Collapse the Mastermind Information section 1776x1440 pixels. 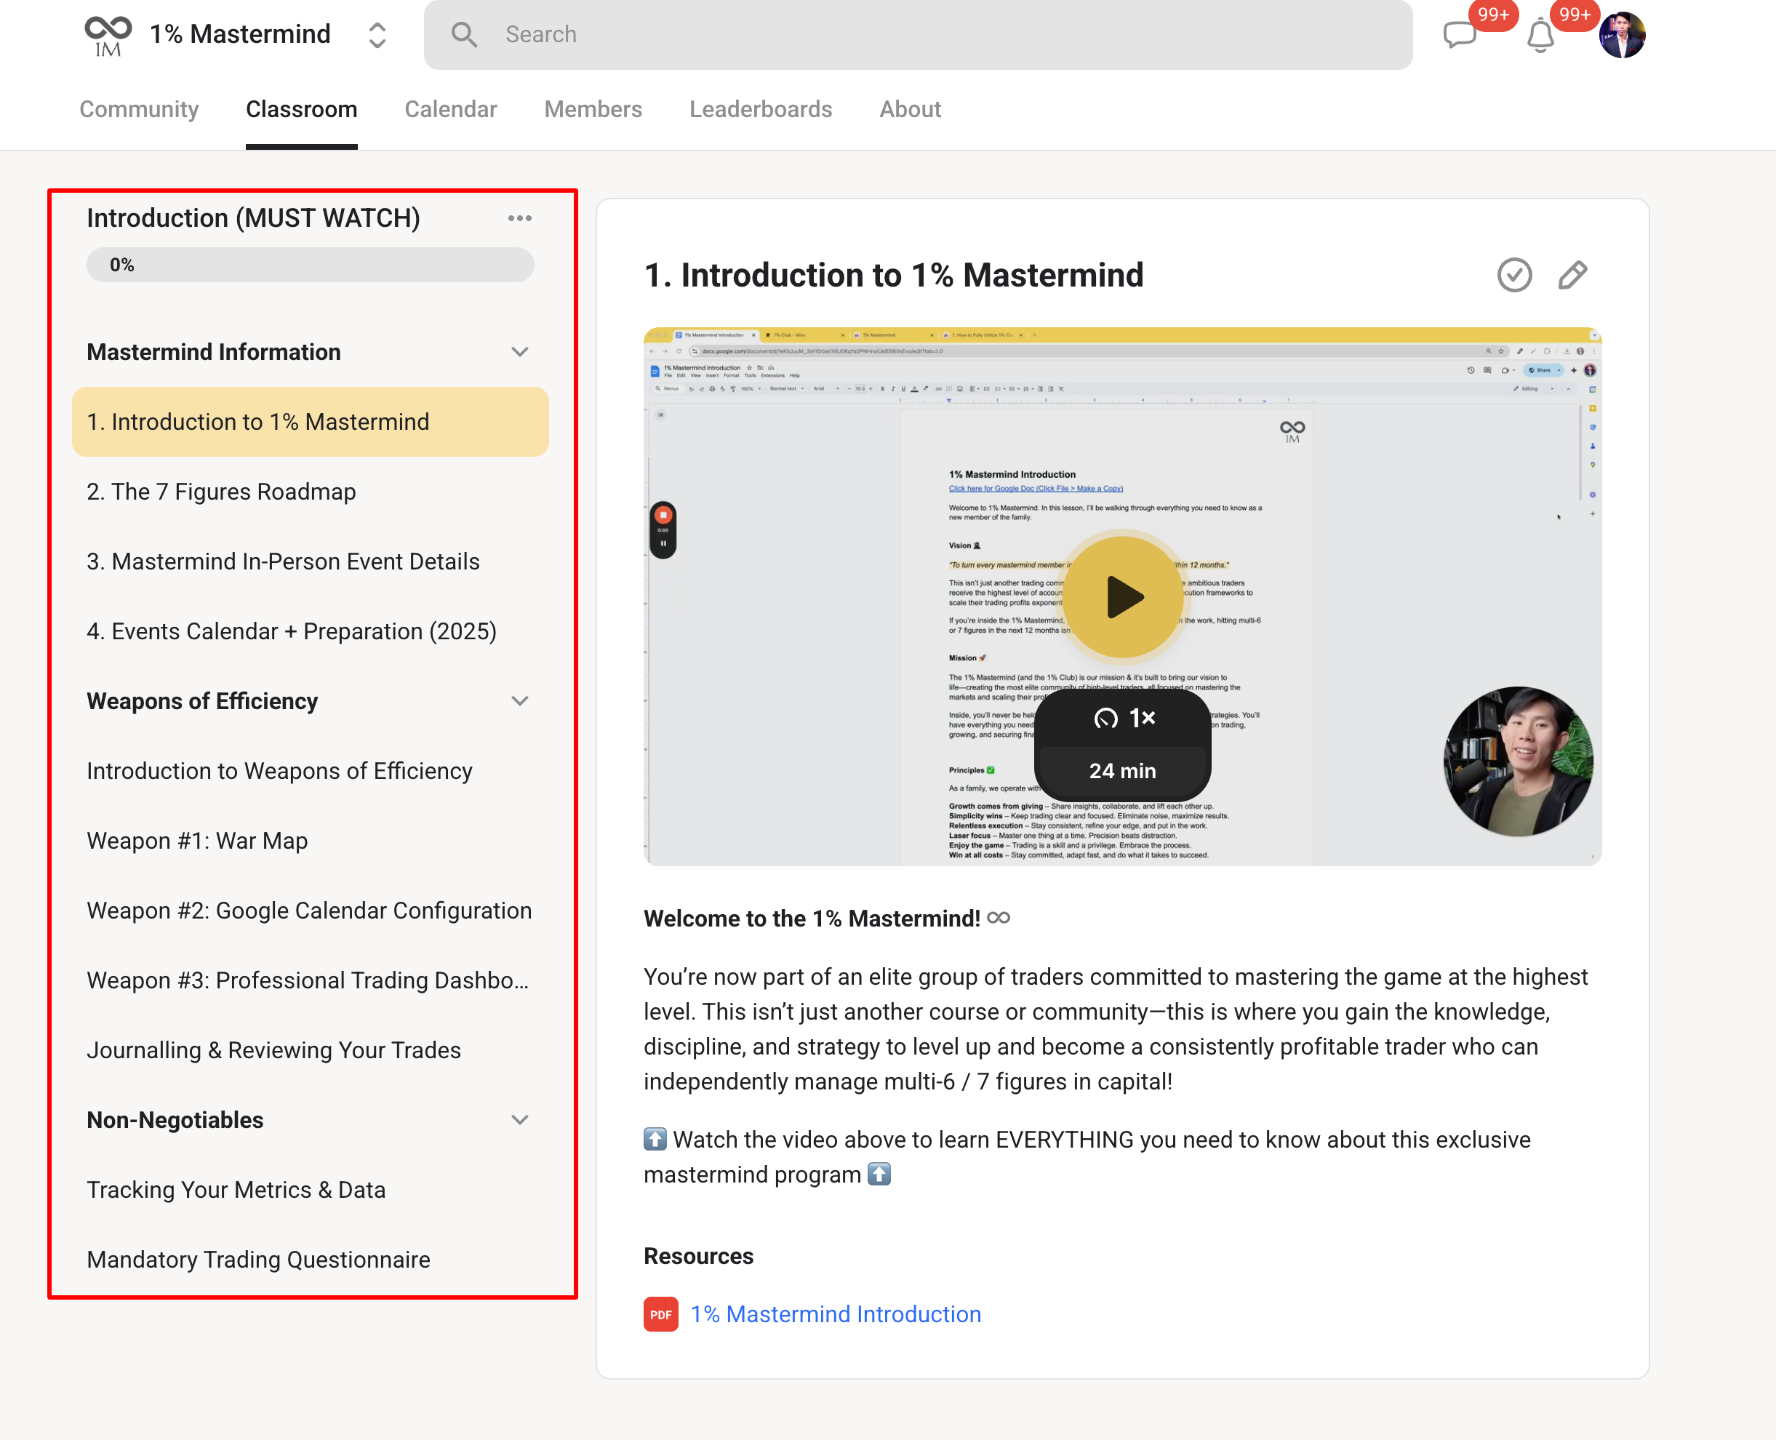[x=520, y=352]
